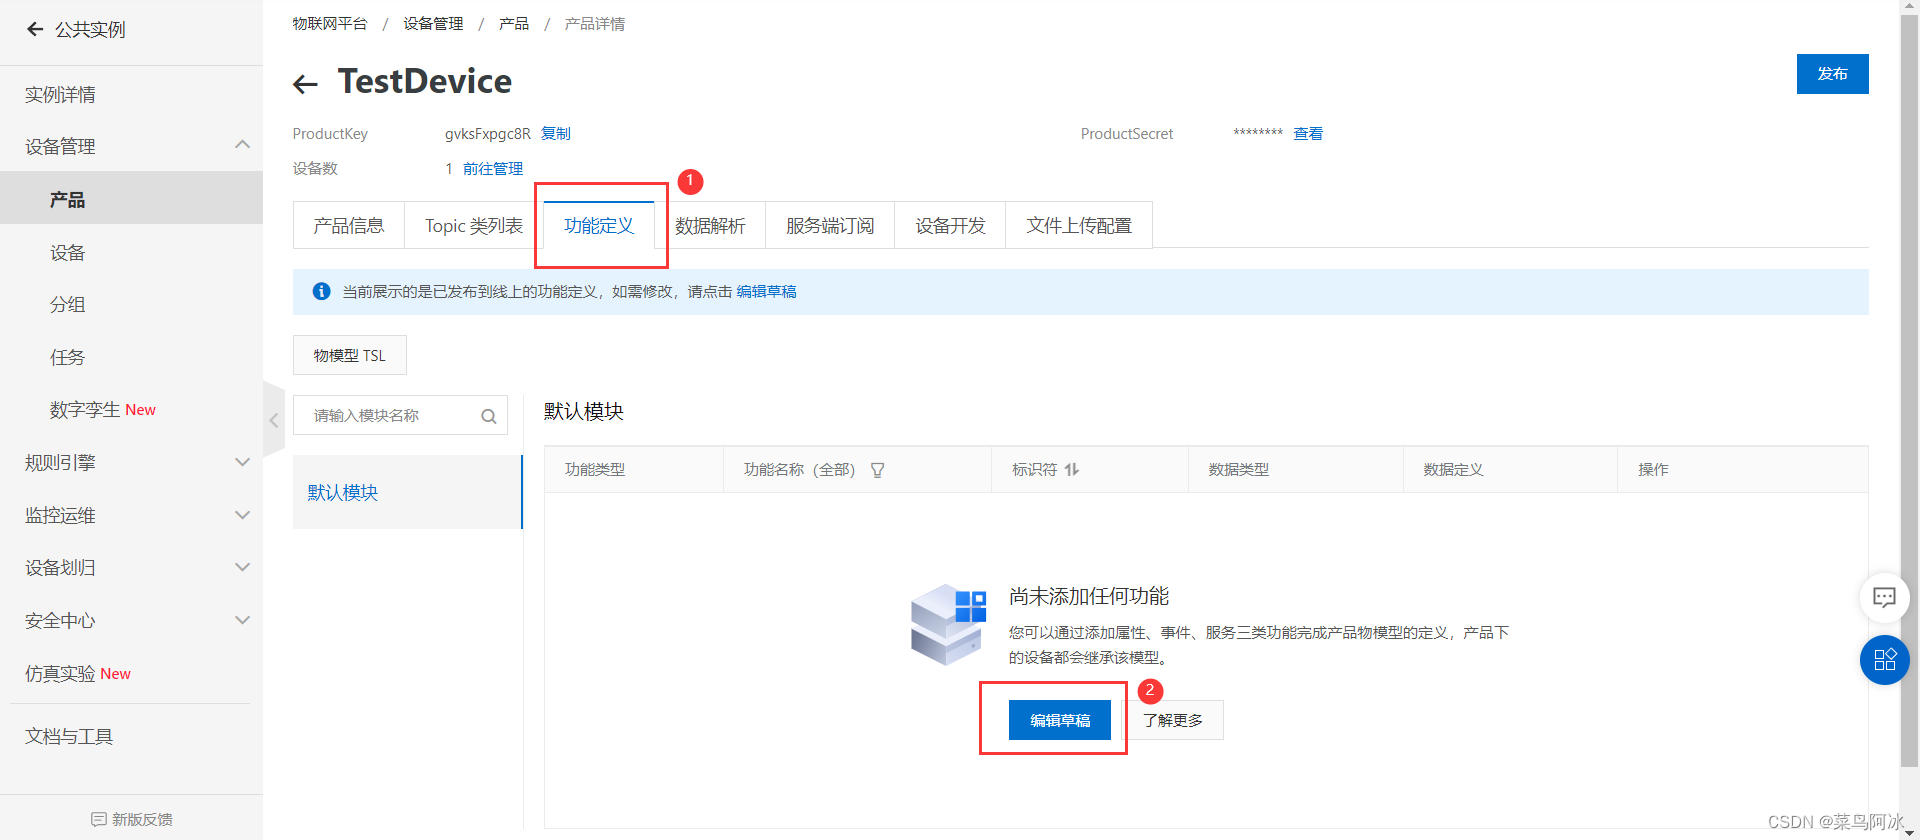1920x840 pixels.
Task: Click the ProductKey value gvksFxpgc8R
Action: pos(488,133)
